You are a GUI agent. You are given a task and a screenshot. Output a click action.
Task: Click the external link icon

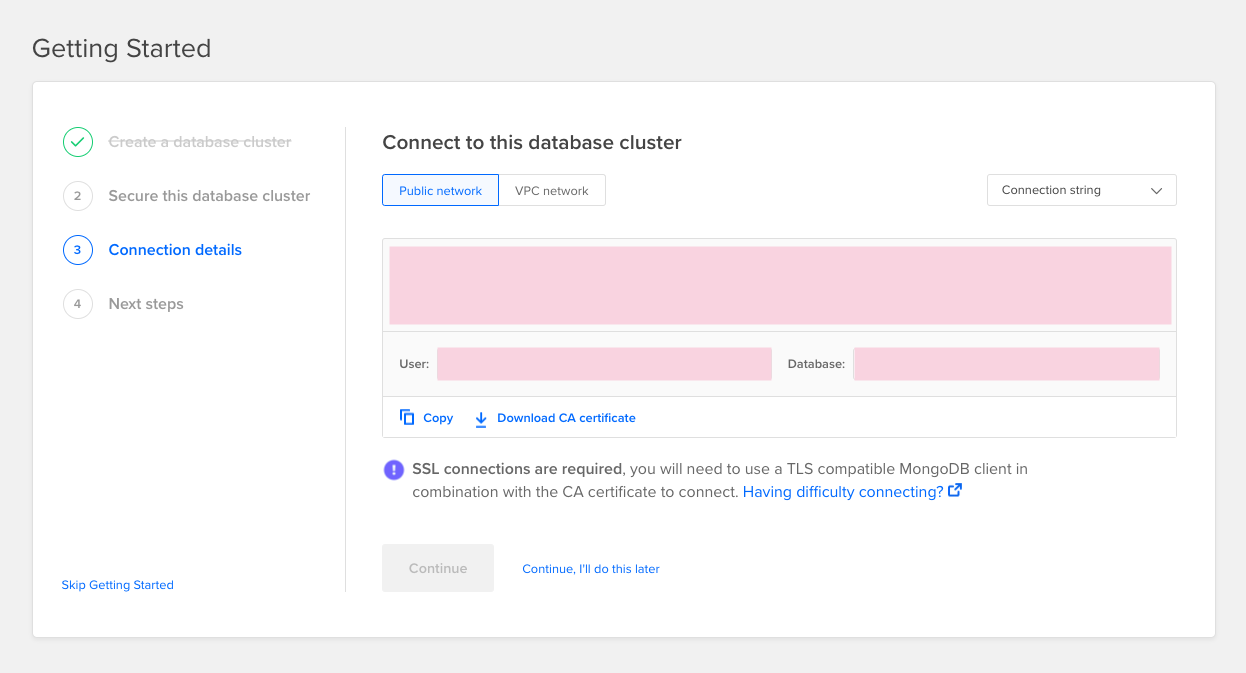pyautogui.click(x=955, y=491)
